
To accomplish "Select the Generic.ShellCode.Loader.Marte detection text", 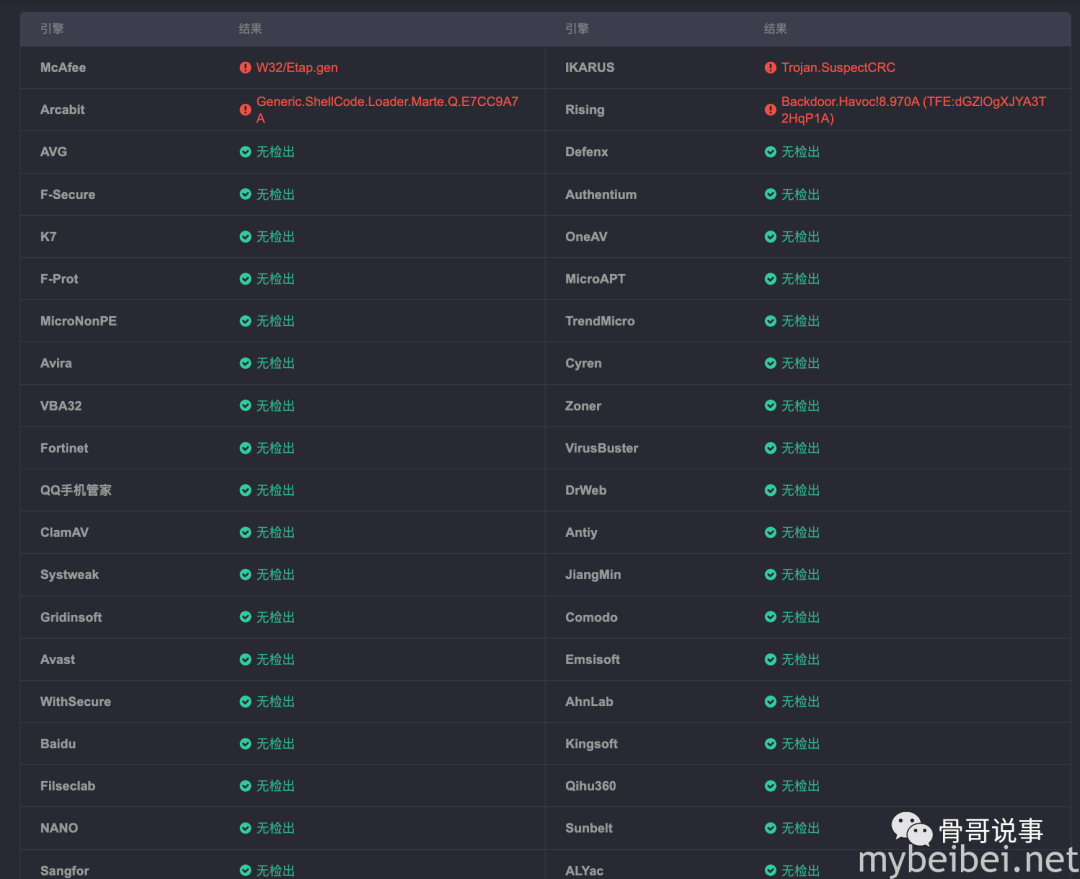I will click(x=387, y=110).
